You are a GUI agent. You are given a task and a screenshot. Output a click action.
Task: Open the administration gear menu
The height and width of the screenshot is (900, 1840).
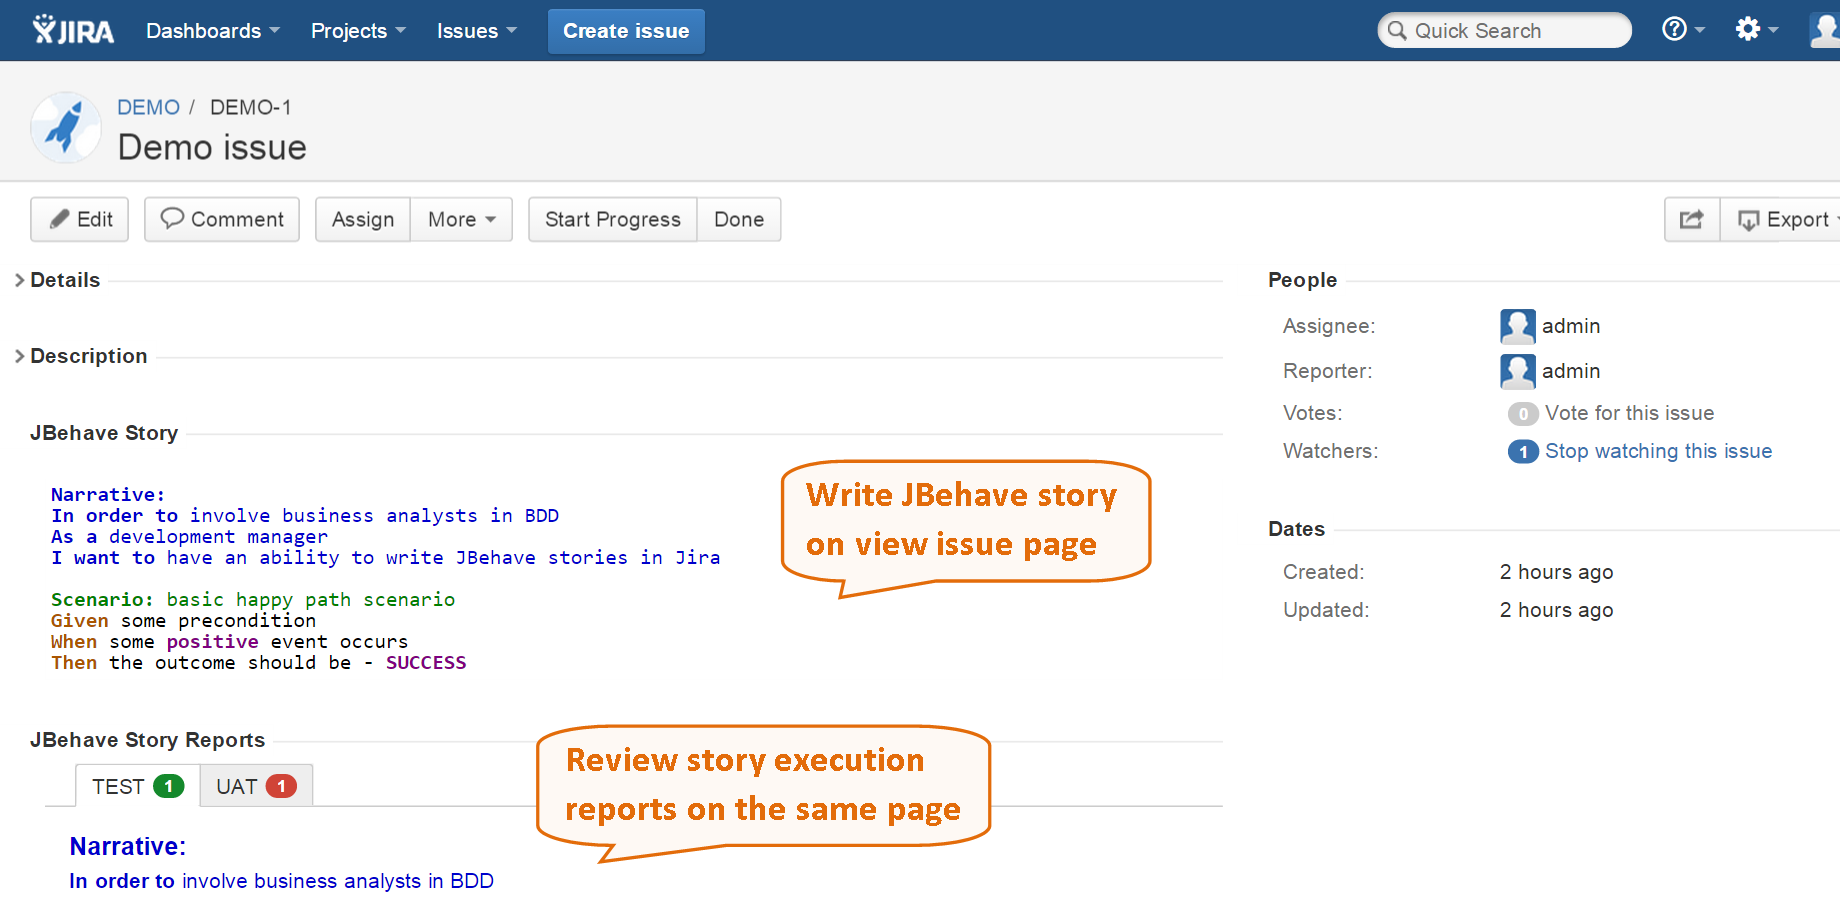click(x=1756, y=29)
